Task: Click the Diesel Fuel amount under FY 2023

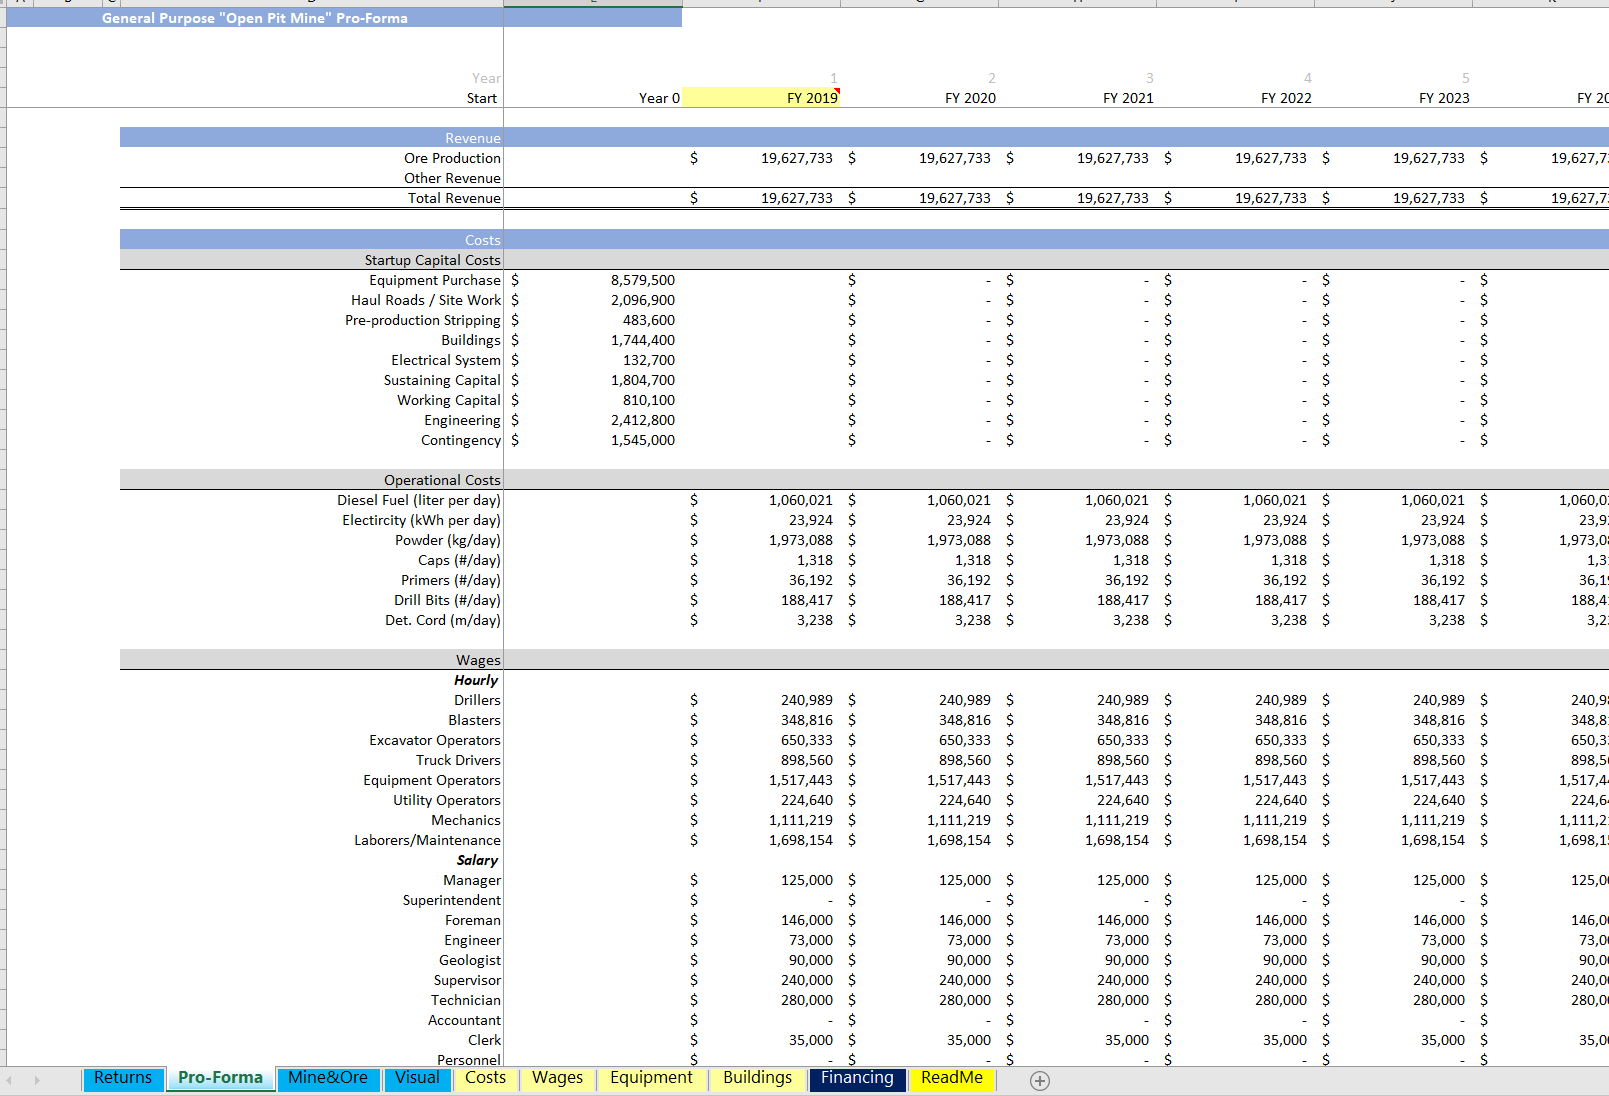Action: (x=1435, y=500)
